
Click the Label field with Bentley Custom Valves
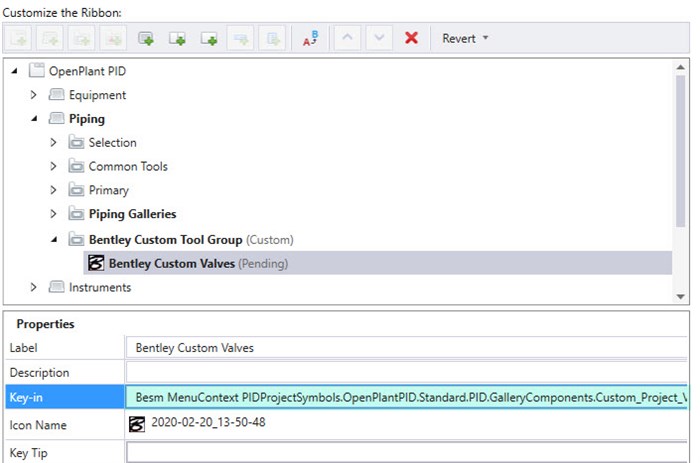[x=406, y=348]
